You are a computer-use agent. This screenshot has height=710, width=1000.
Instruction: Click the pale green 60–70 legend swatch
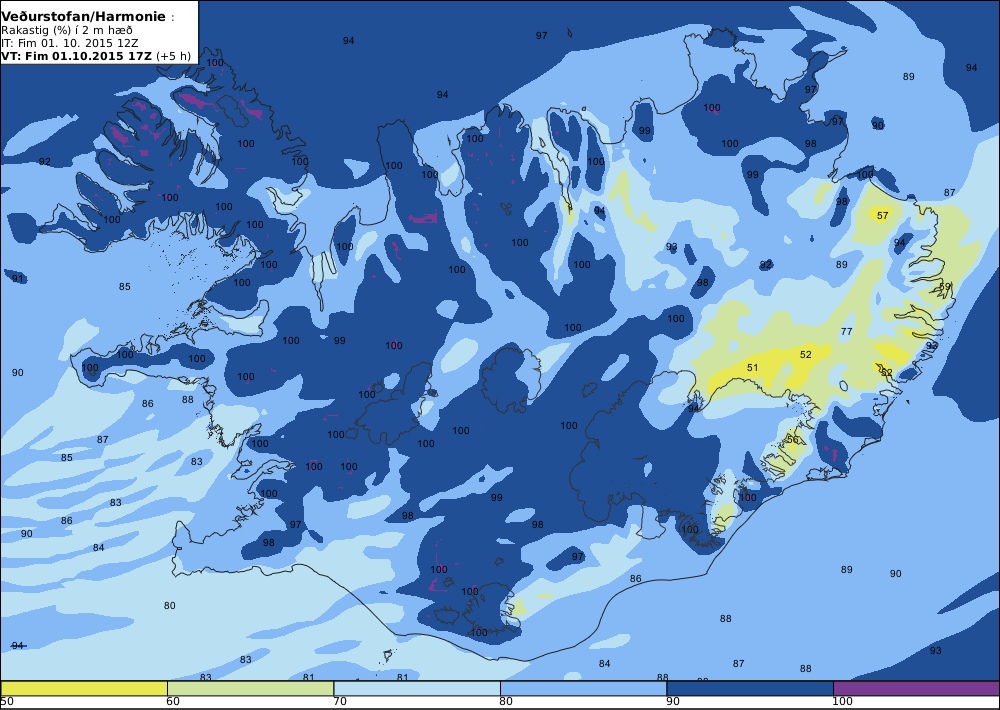tap(251, 688)
